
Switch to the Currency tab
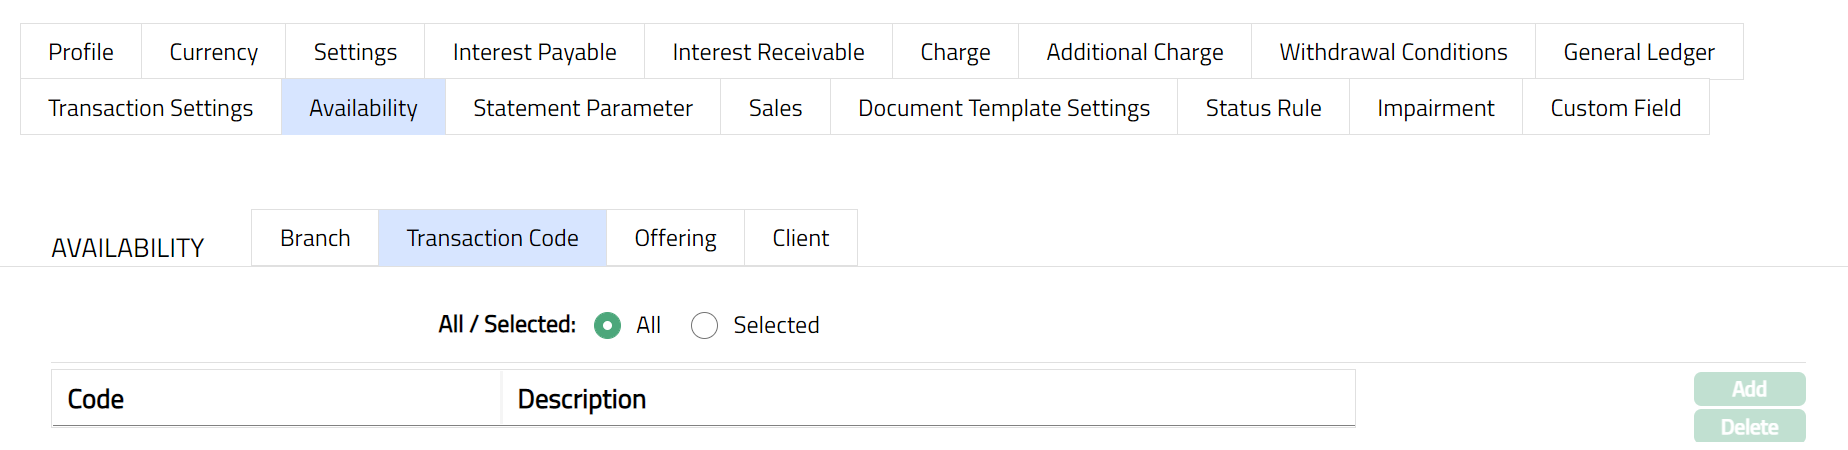213,52
